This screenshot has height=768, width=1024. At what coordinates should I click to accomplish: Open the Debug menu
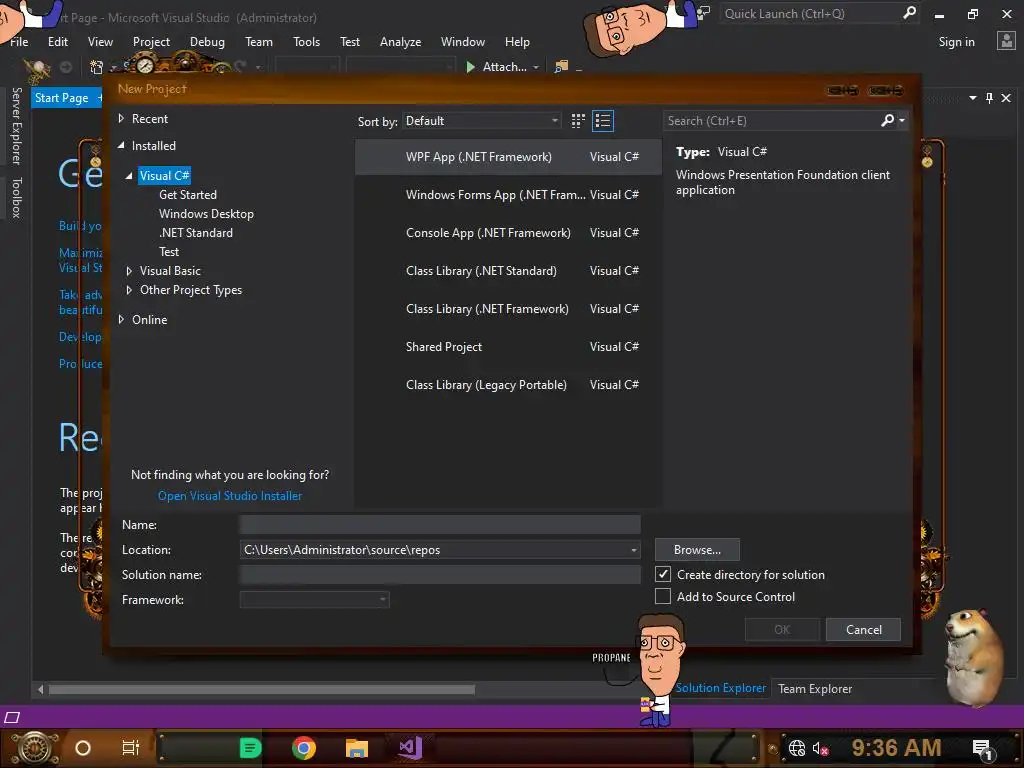(207, 42)
